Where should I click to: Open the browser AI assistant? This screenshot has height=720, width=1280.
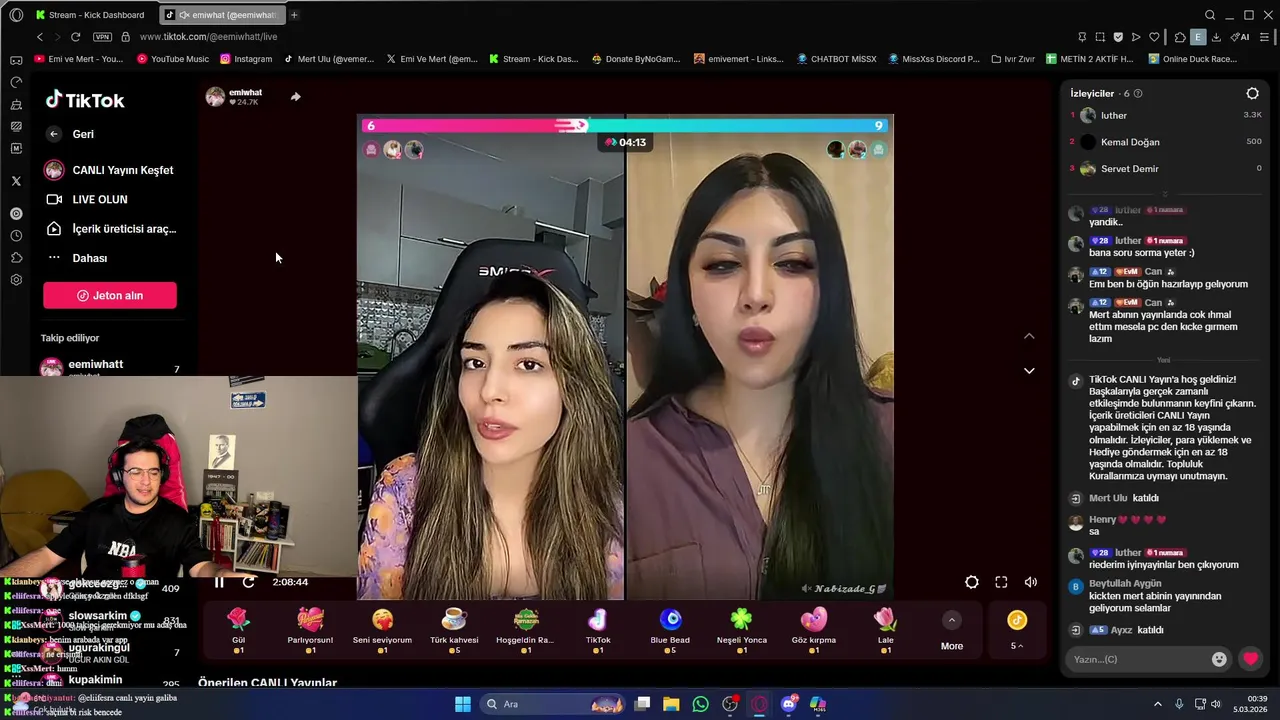(x=1240, y=37)
